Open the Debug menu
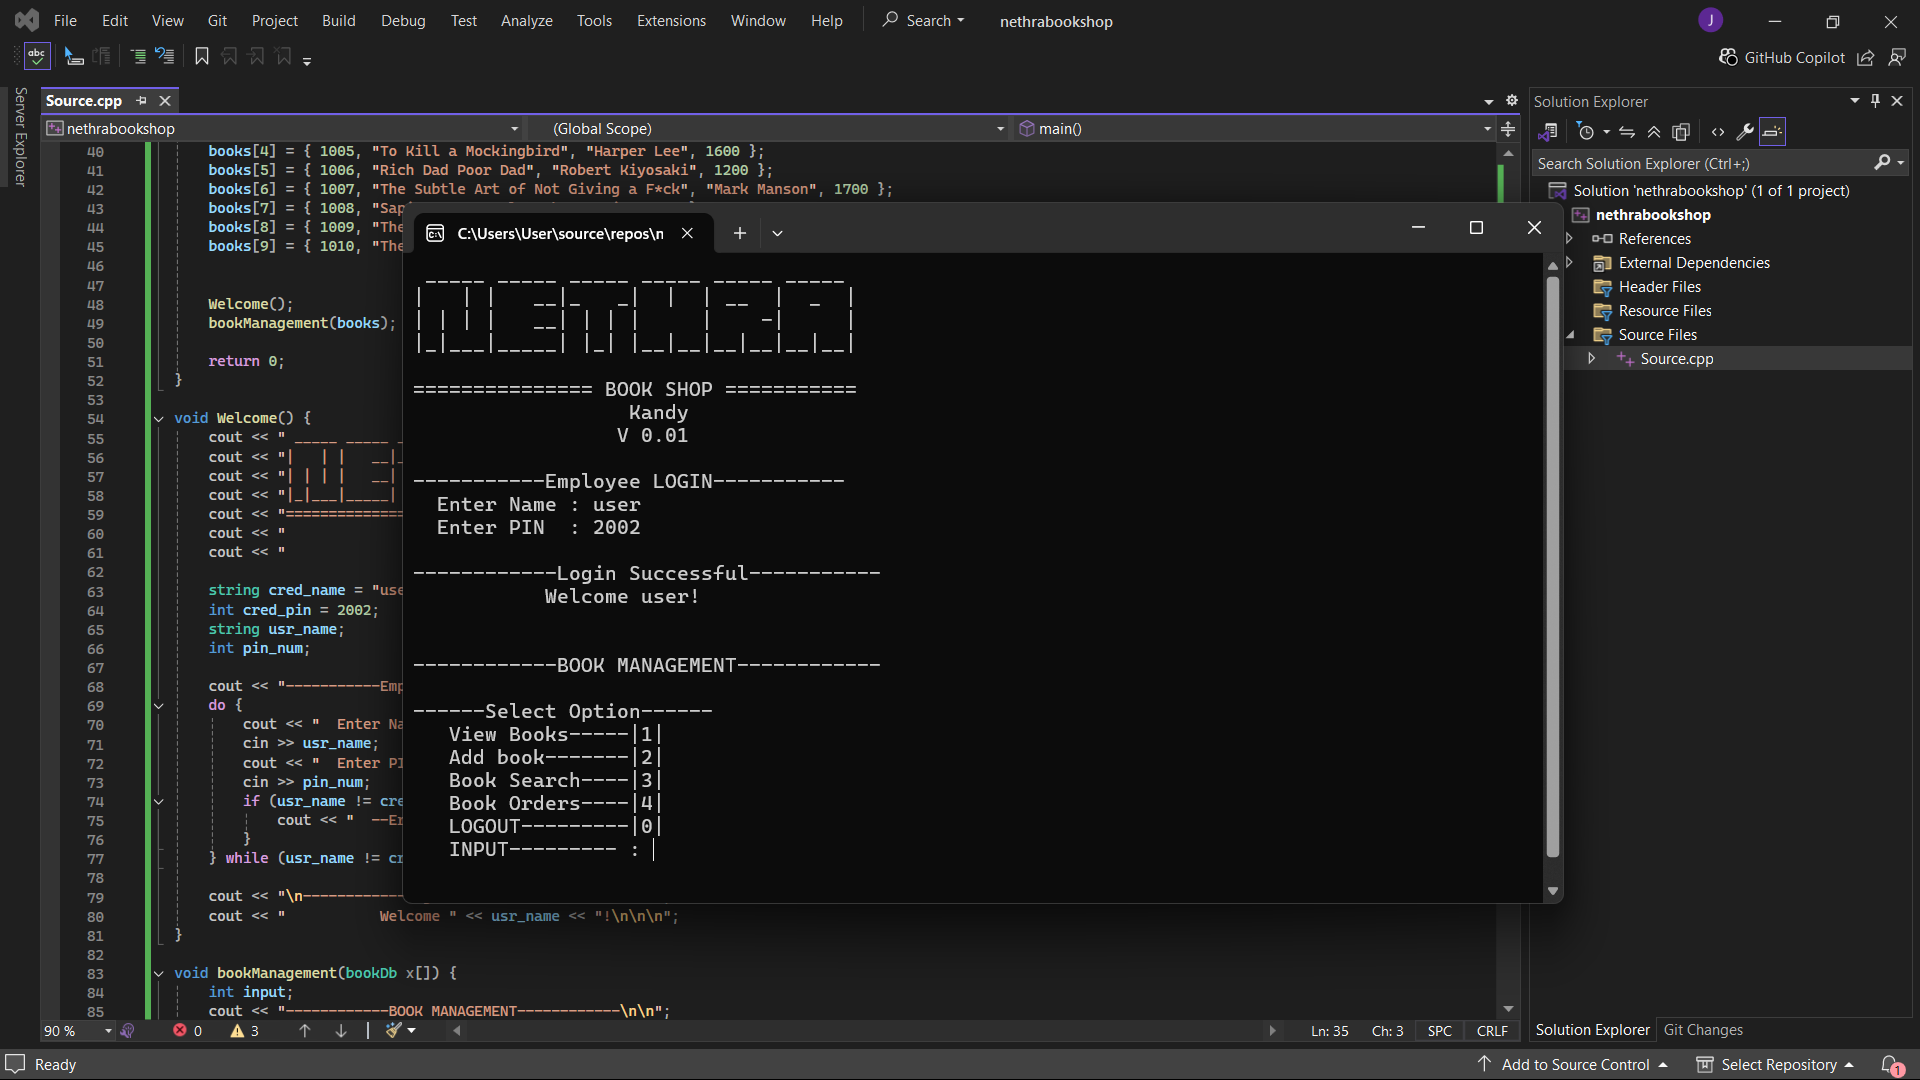 pos(402,21)
